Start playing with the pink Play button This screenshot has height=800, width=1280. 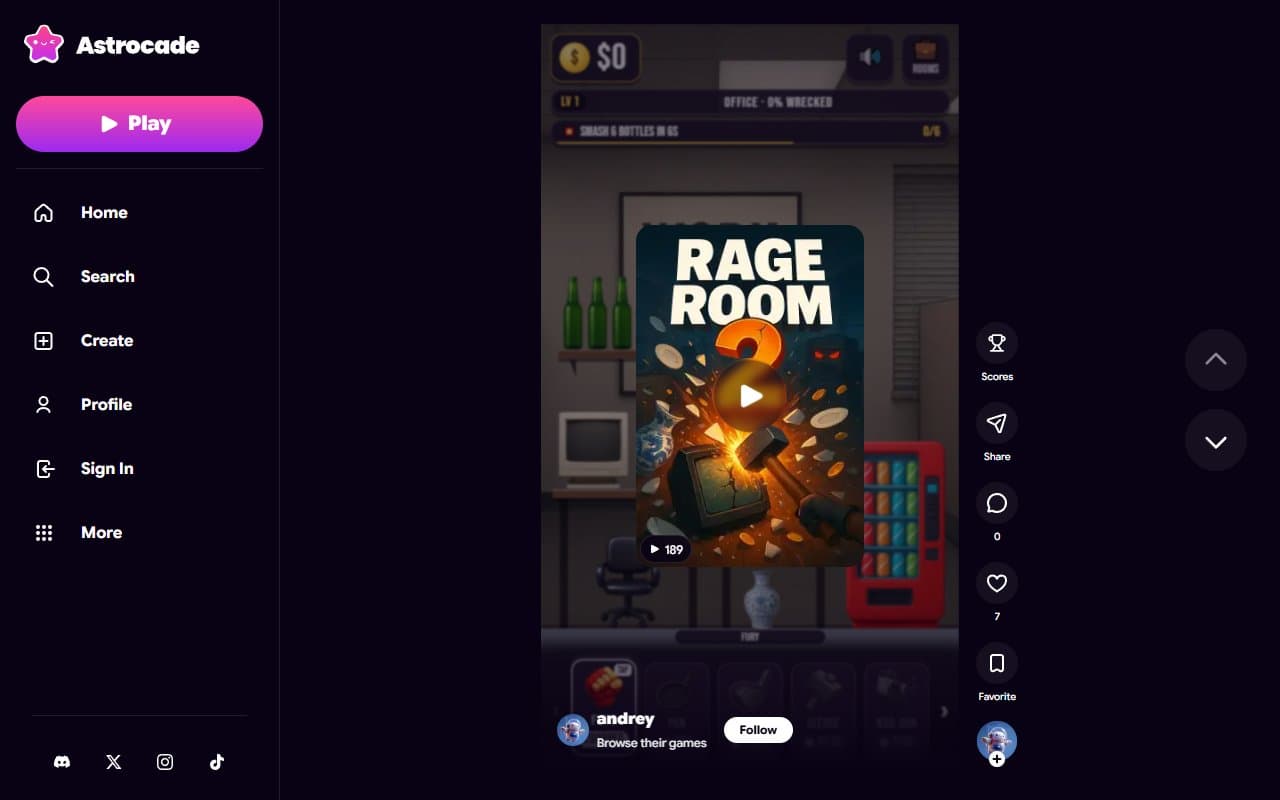pos(139,124)
